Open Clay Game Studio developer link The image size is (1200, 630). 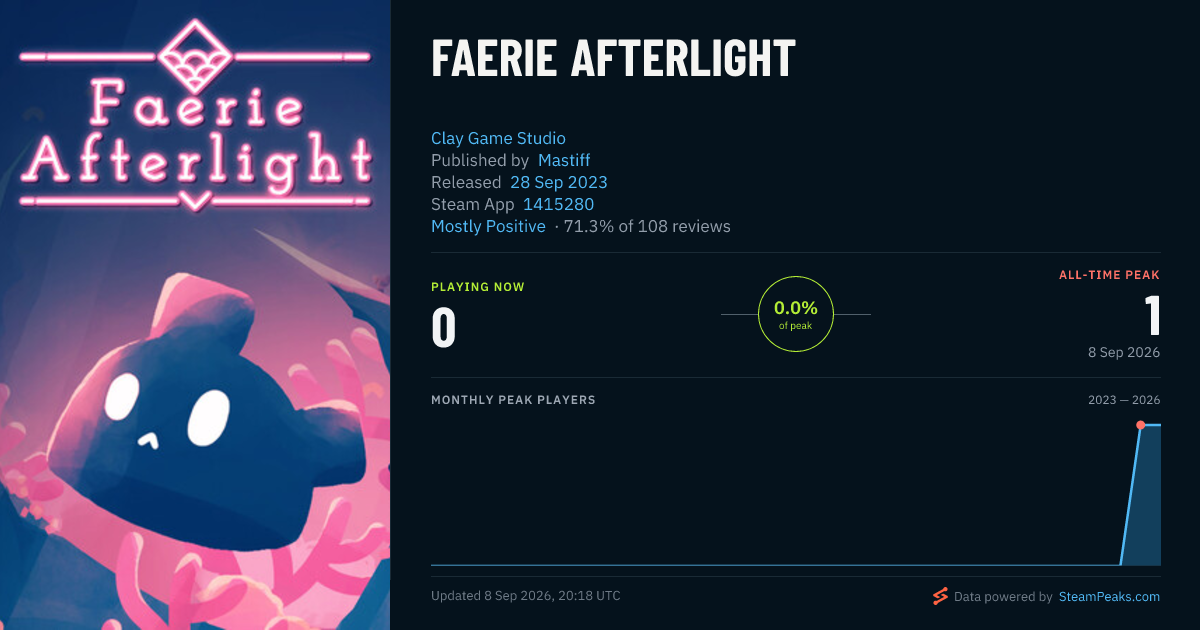point(498,138)
